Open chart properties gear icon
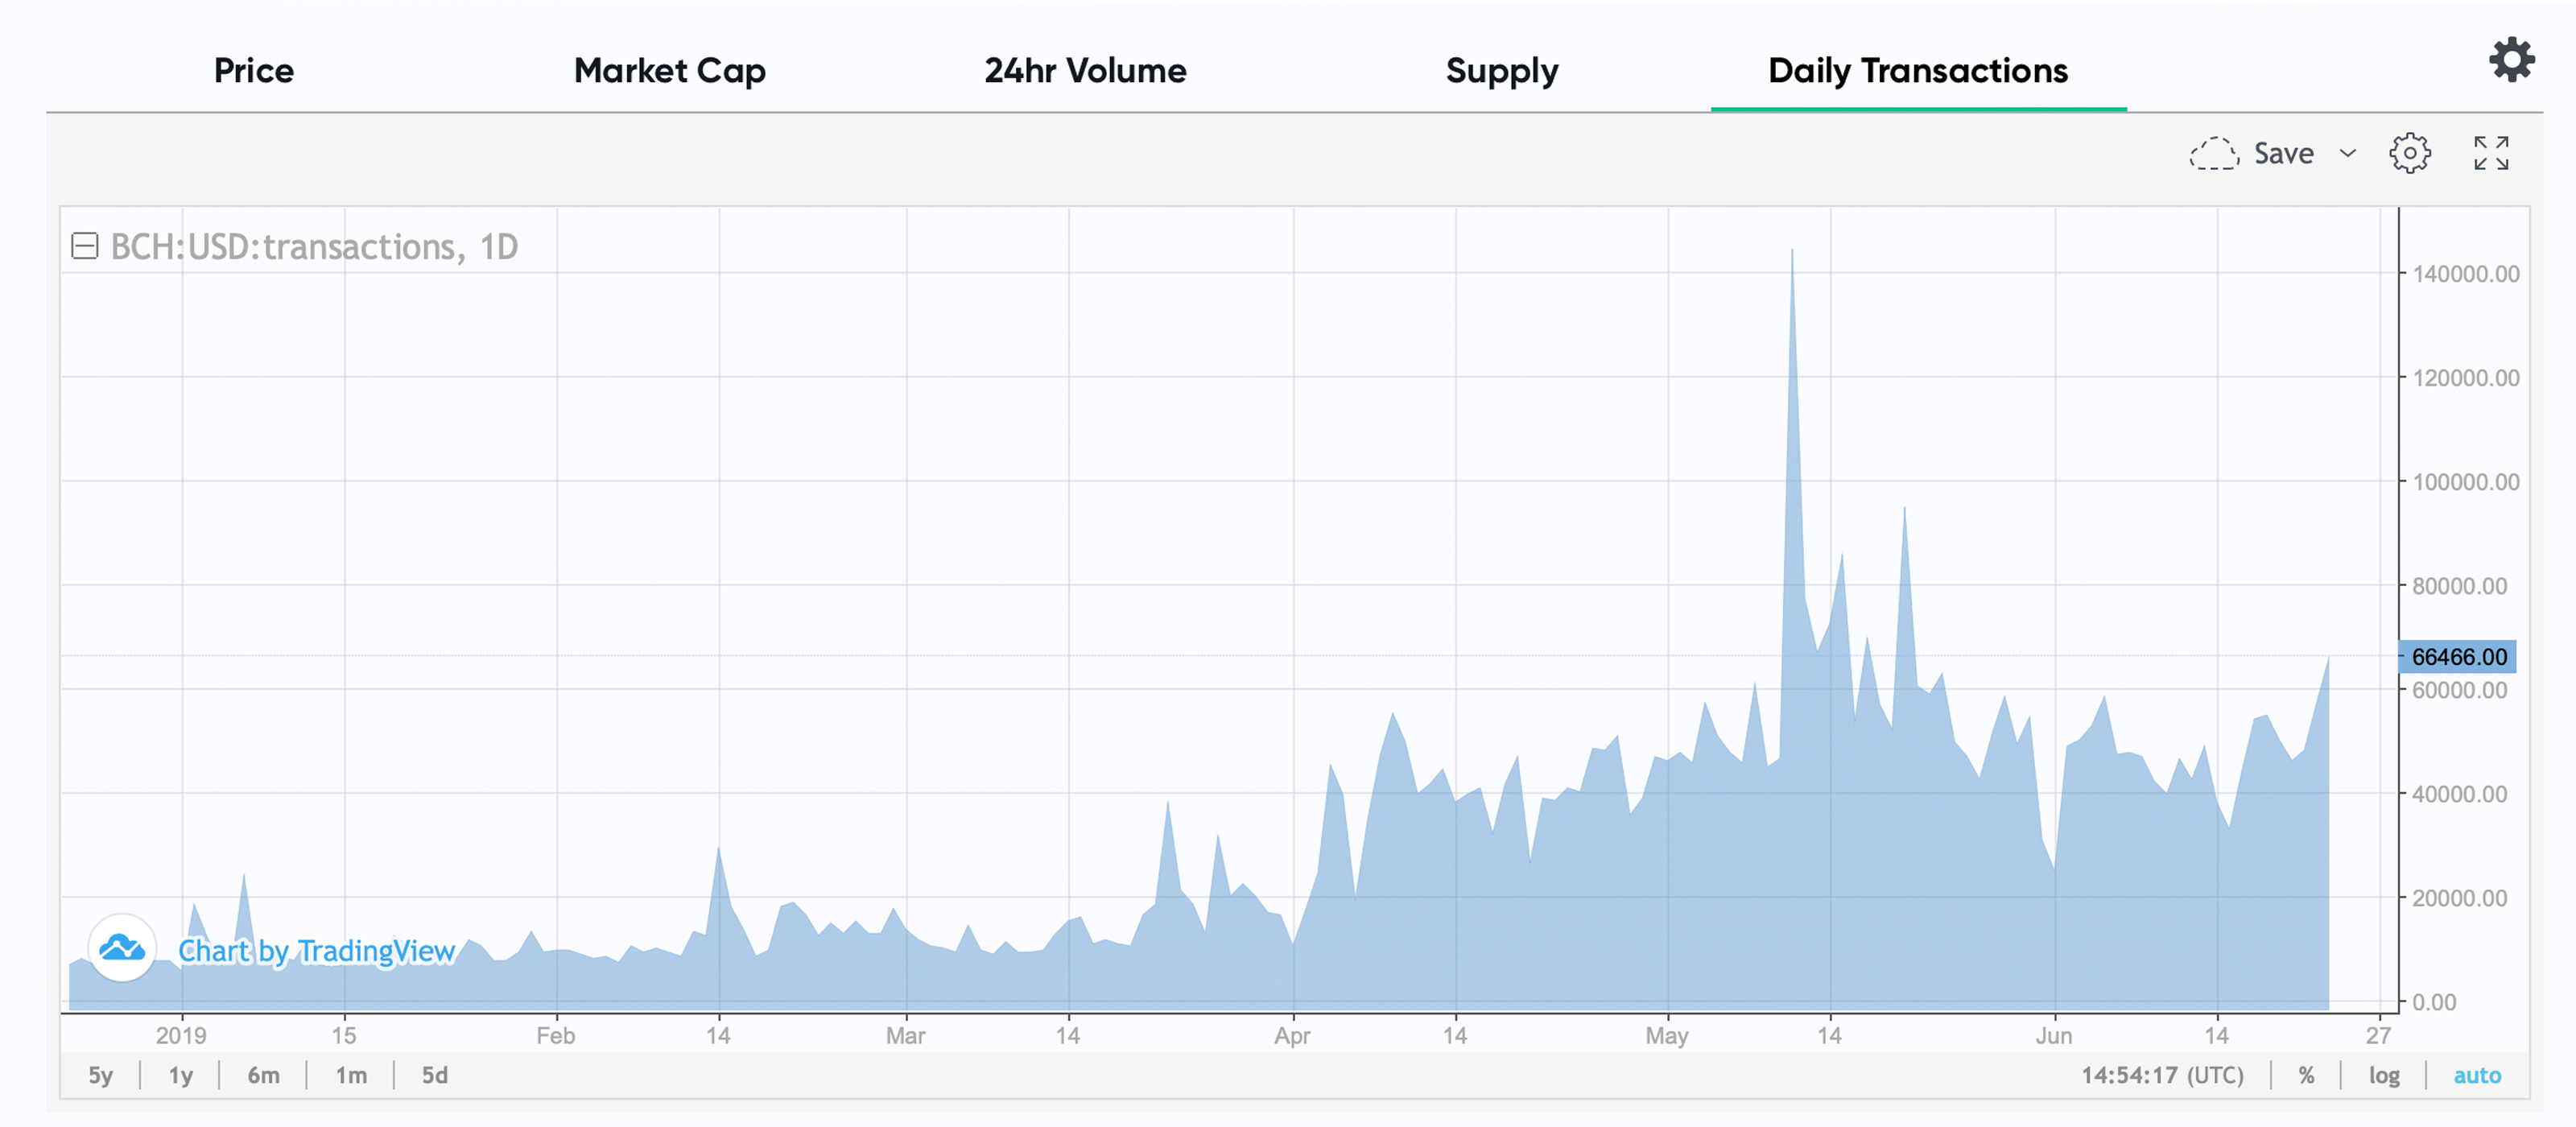 (2409, 153)
